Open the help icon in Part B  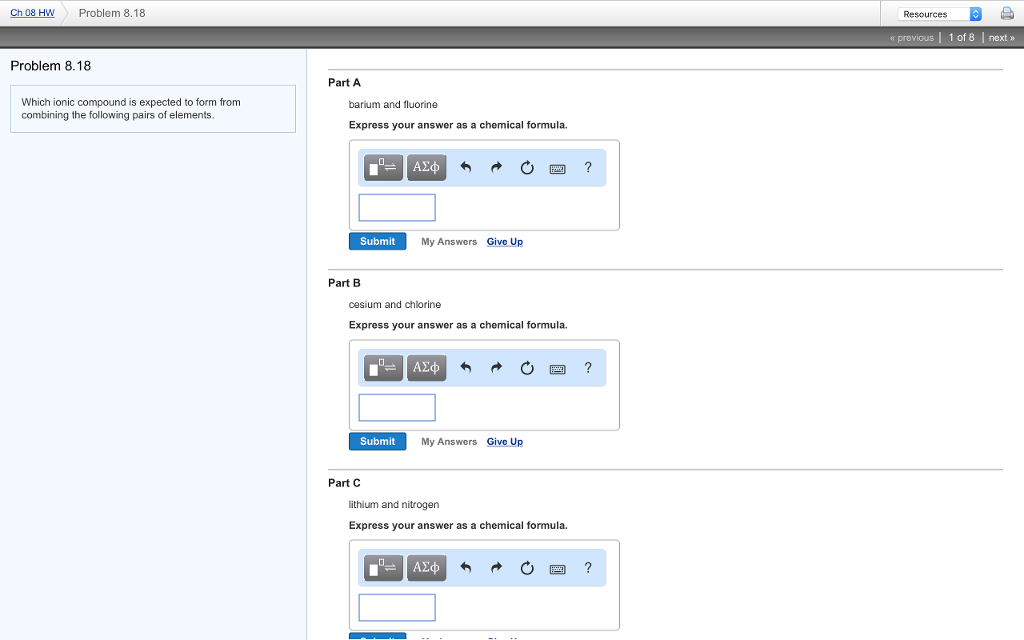click(x=588, y=368)
